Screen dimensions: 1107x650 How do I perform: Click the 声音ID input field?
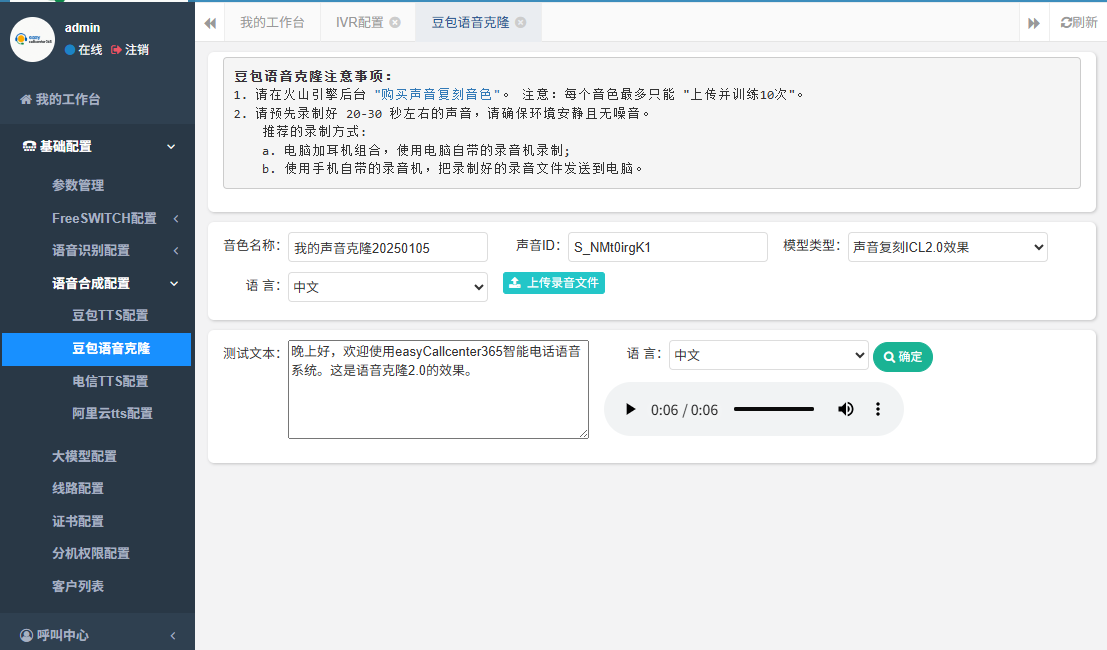(668, 247)
